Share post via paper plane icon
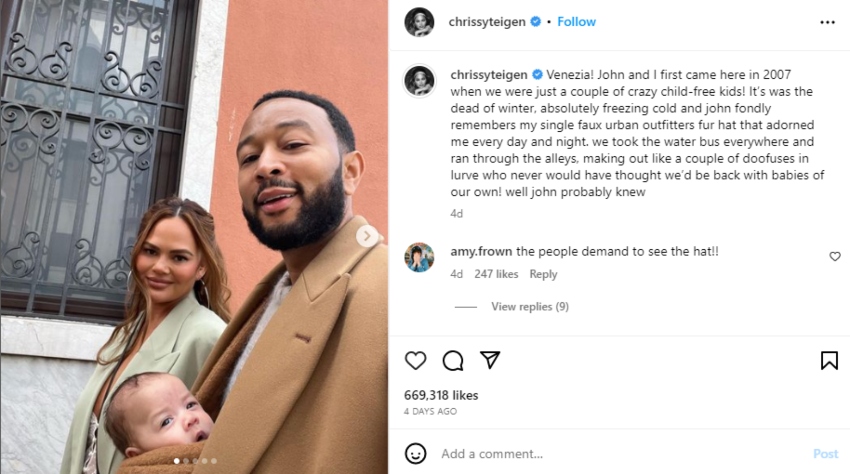 point(490,360)
